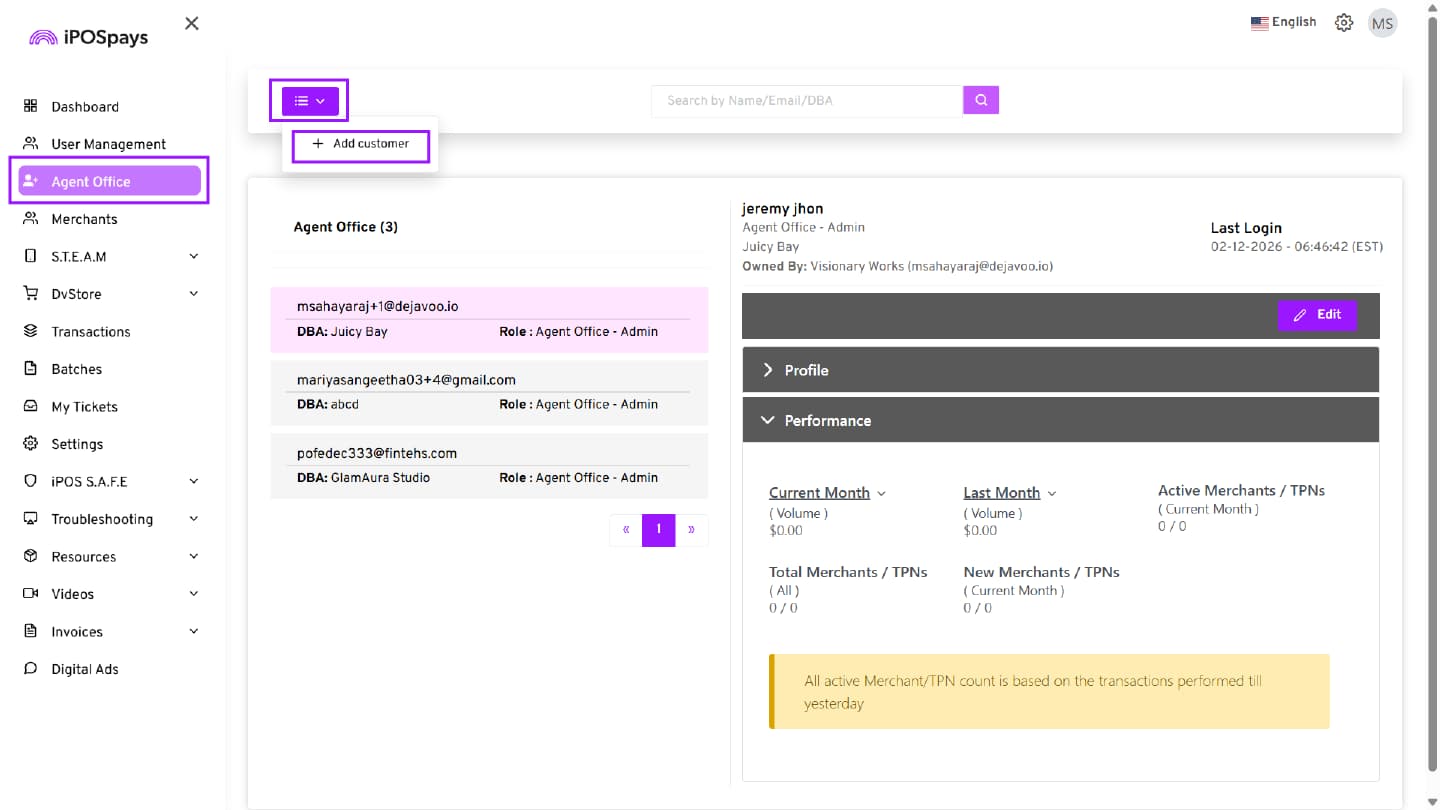1440x810 pixels.
Task: Close the sidebar with the X icon
Action: pos(192,23)
